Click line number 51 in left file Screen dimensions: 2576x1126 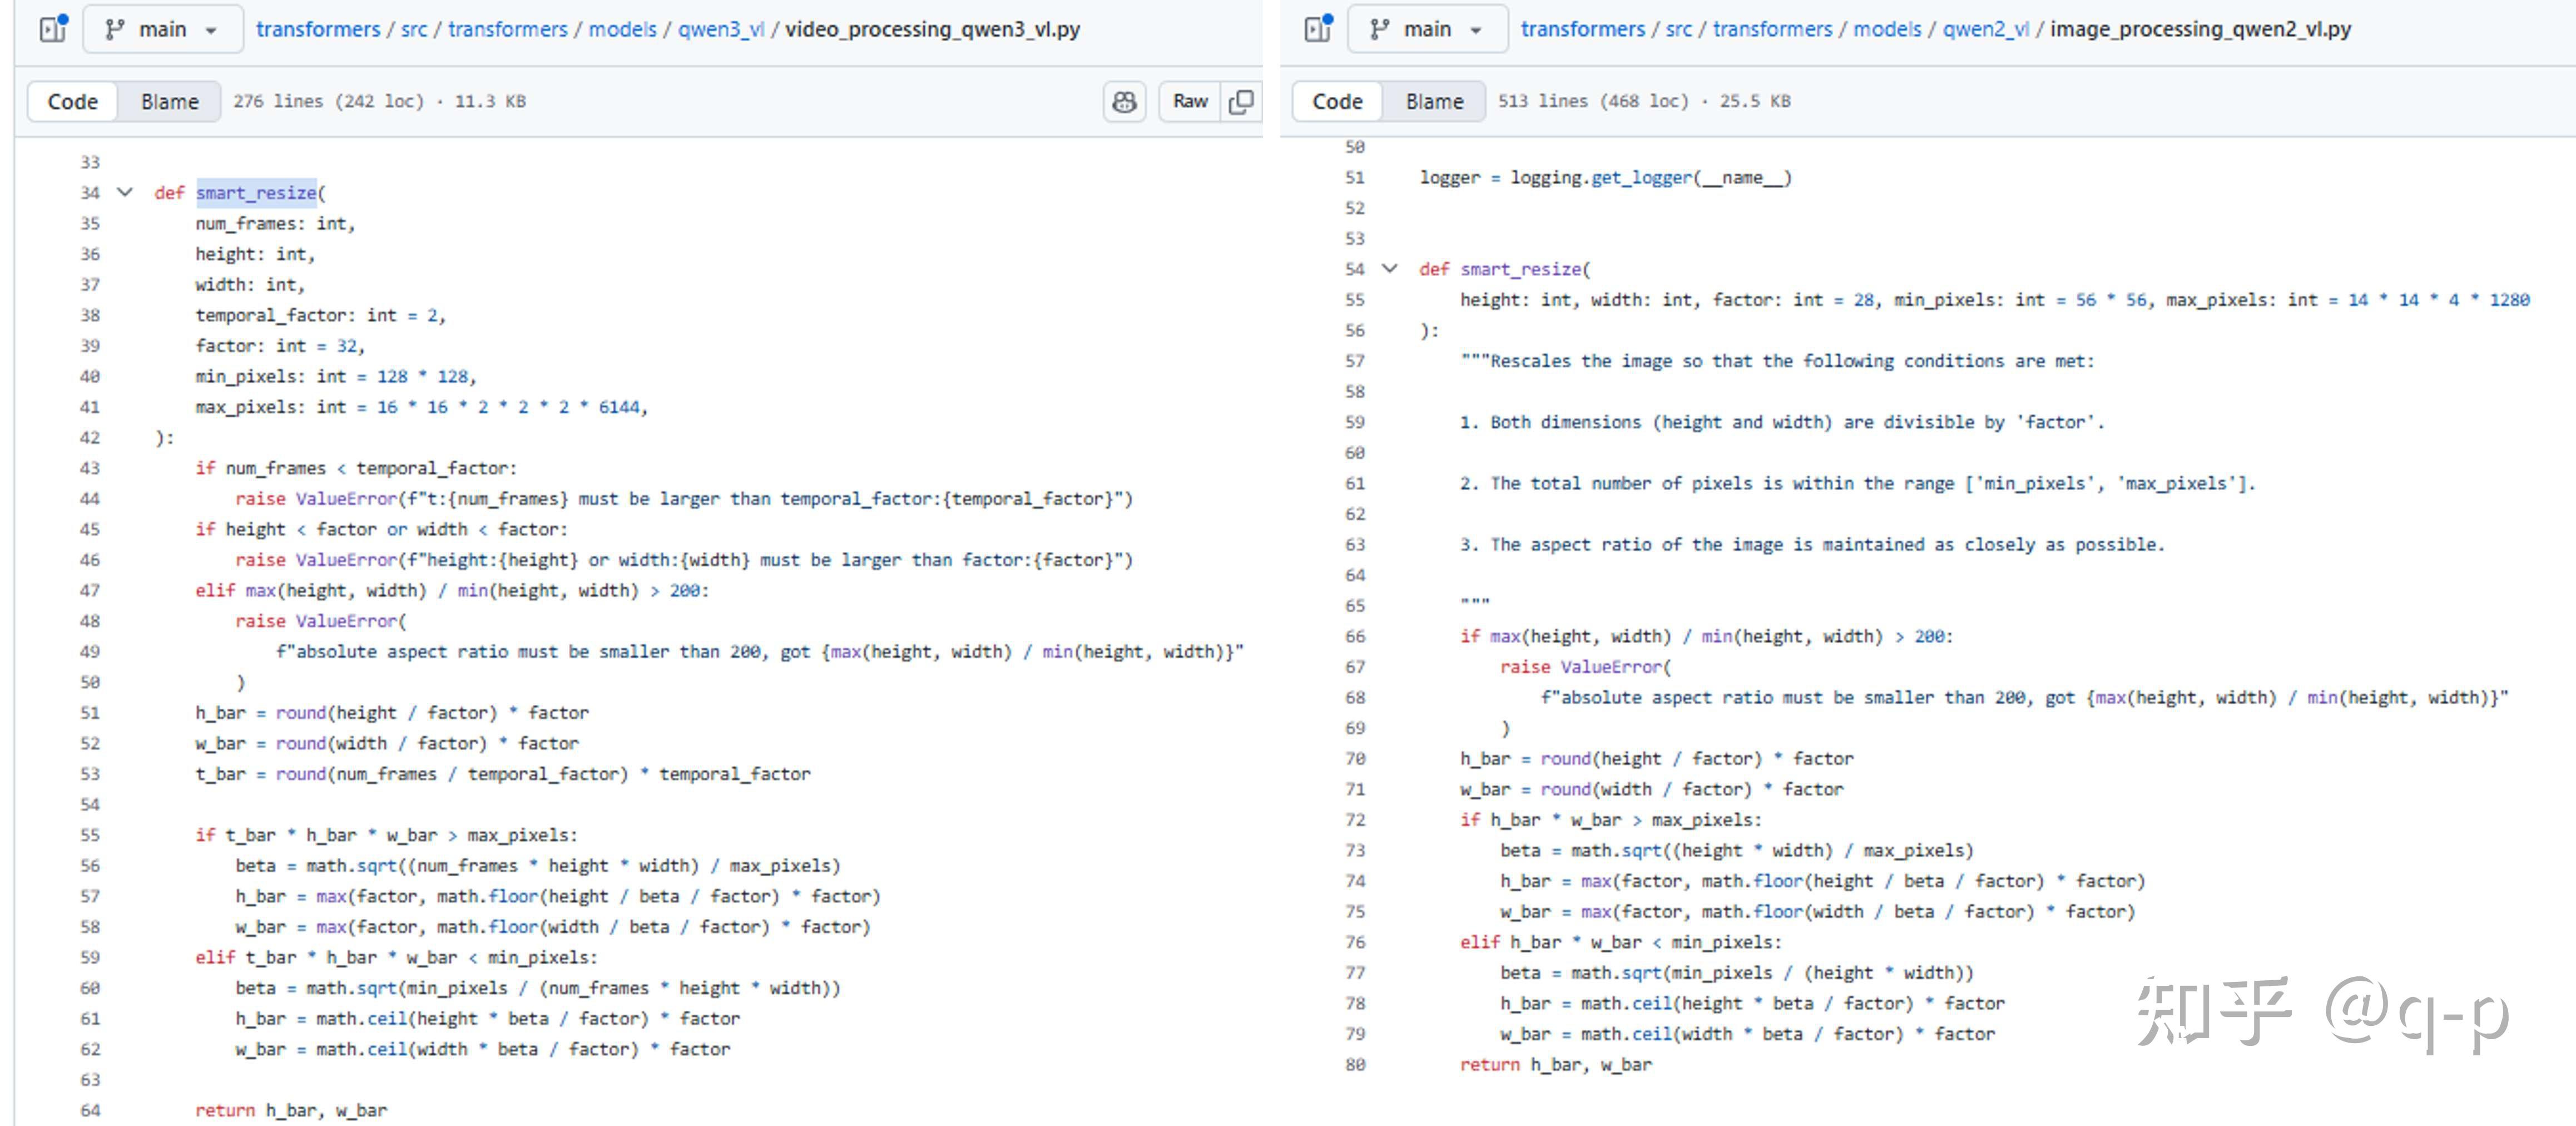90,712
